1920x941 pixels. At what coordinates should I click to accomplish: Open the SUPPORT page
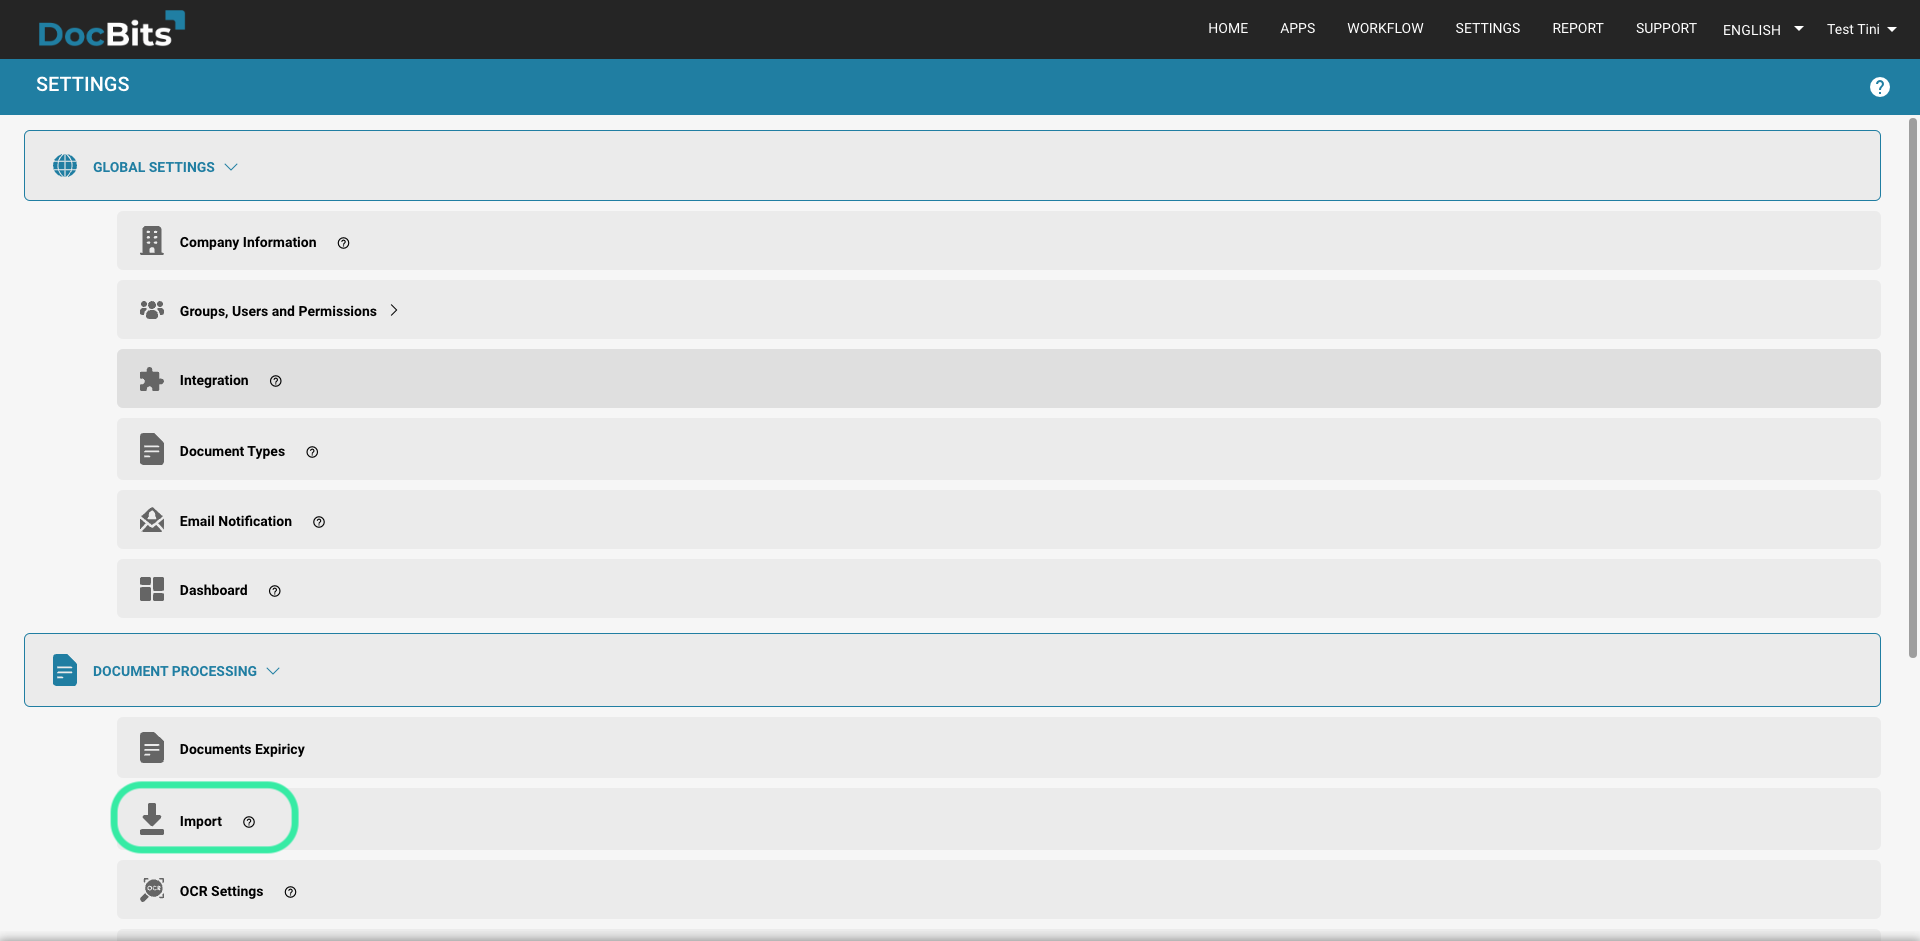(1666, 28)
